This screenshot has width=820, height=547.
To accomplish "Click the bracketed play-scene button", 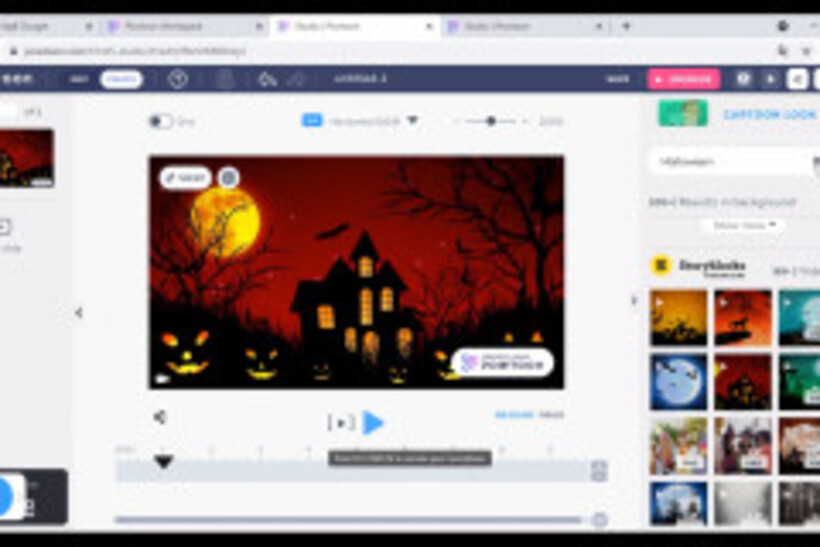I will pos(341,423).
